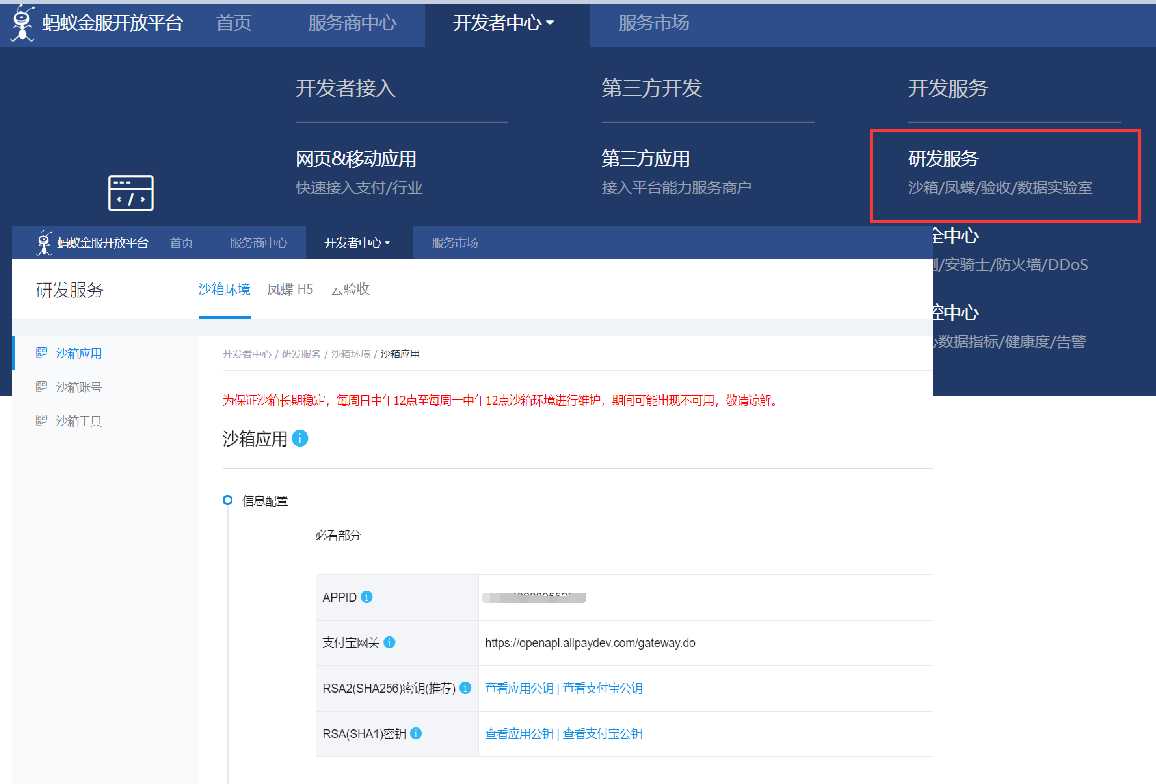Open 服务商中心 in the inset page header
This screenshot has height=784, width=1156.
click(258, 243)
